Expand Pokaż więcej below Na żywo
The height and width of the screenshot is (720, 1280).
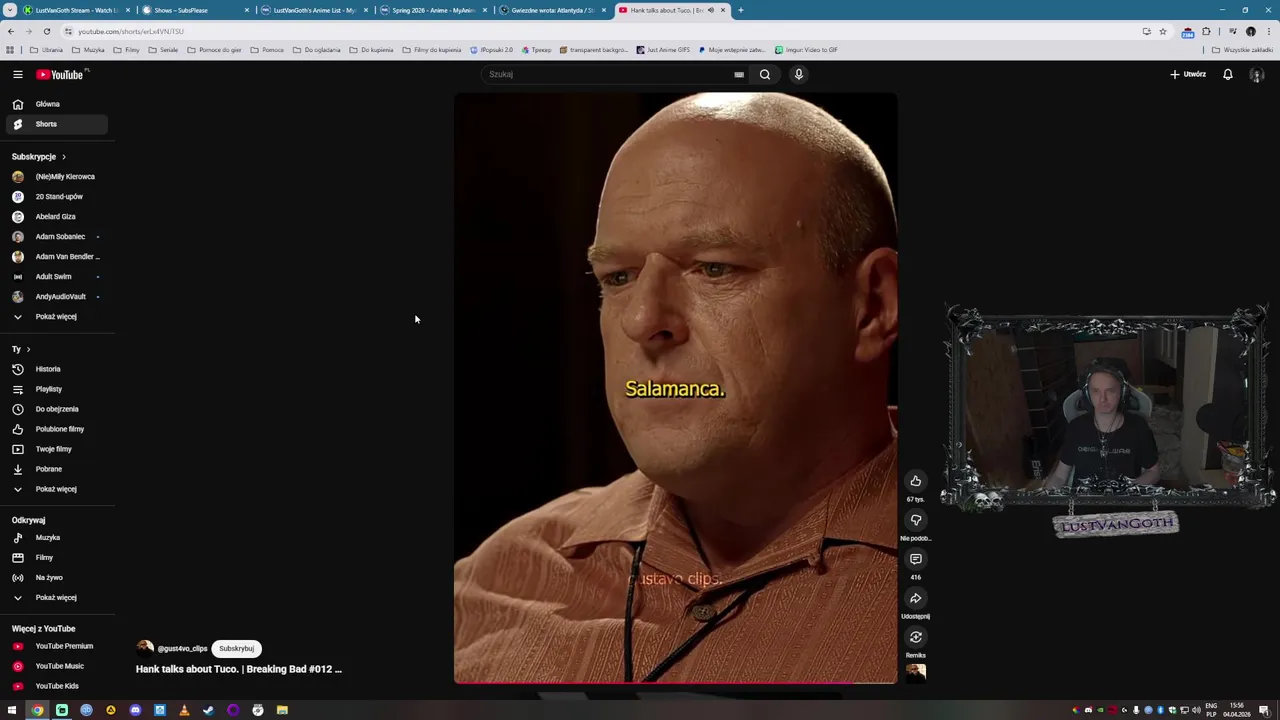57,598
